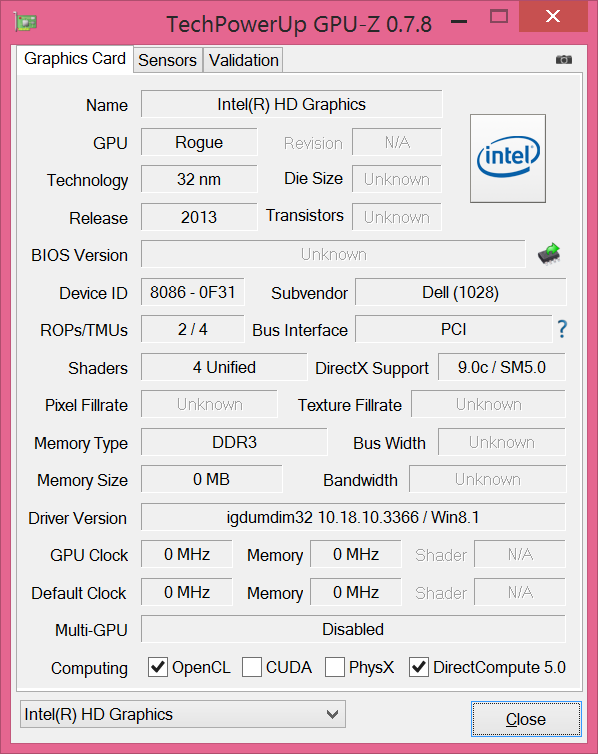This screenshot has width=598, height=754.
Task: Click the Name field showing Intel(R) HD Graphics
Action: pos(291,104)
